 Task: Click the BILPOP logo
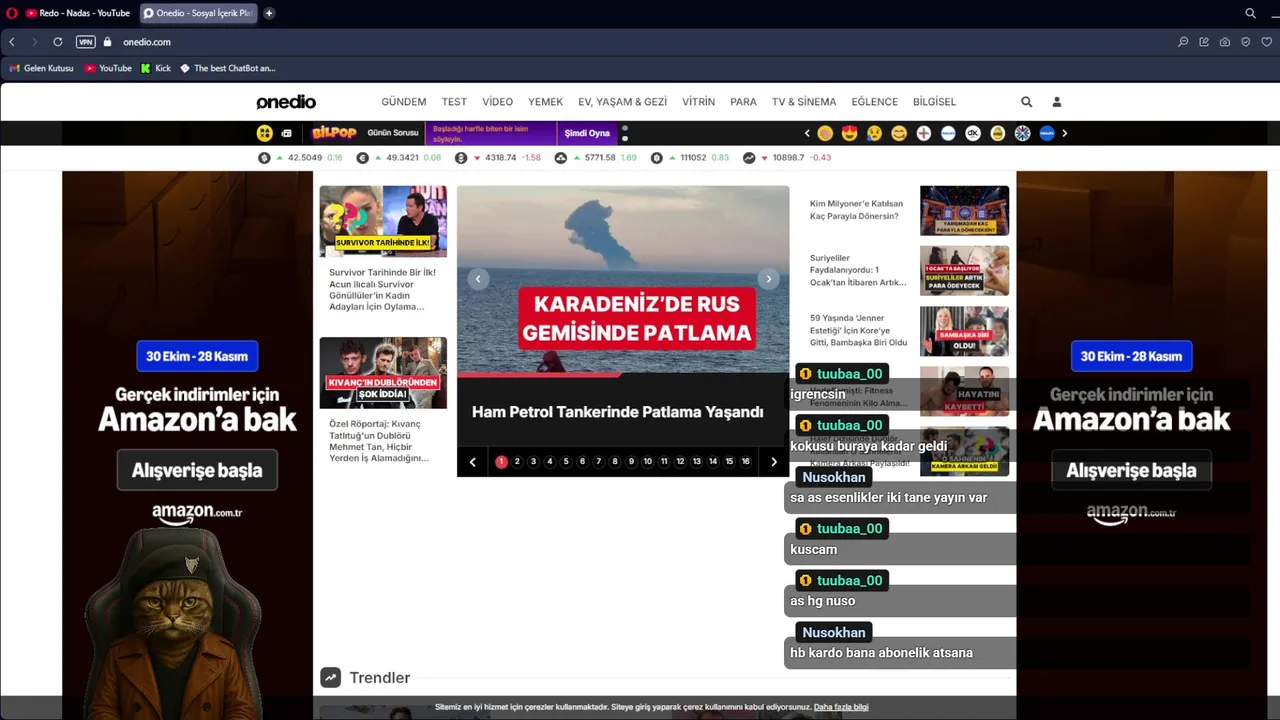tap(334, 133)
